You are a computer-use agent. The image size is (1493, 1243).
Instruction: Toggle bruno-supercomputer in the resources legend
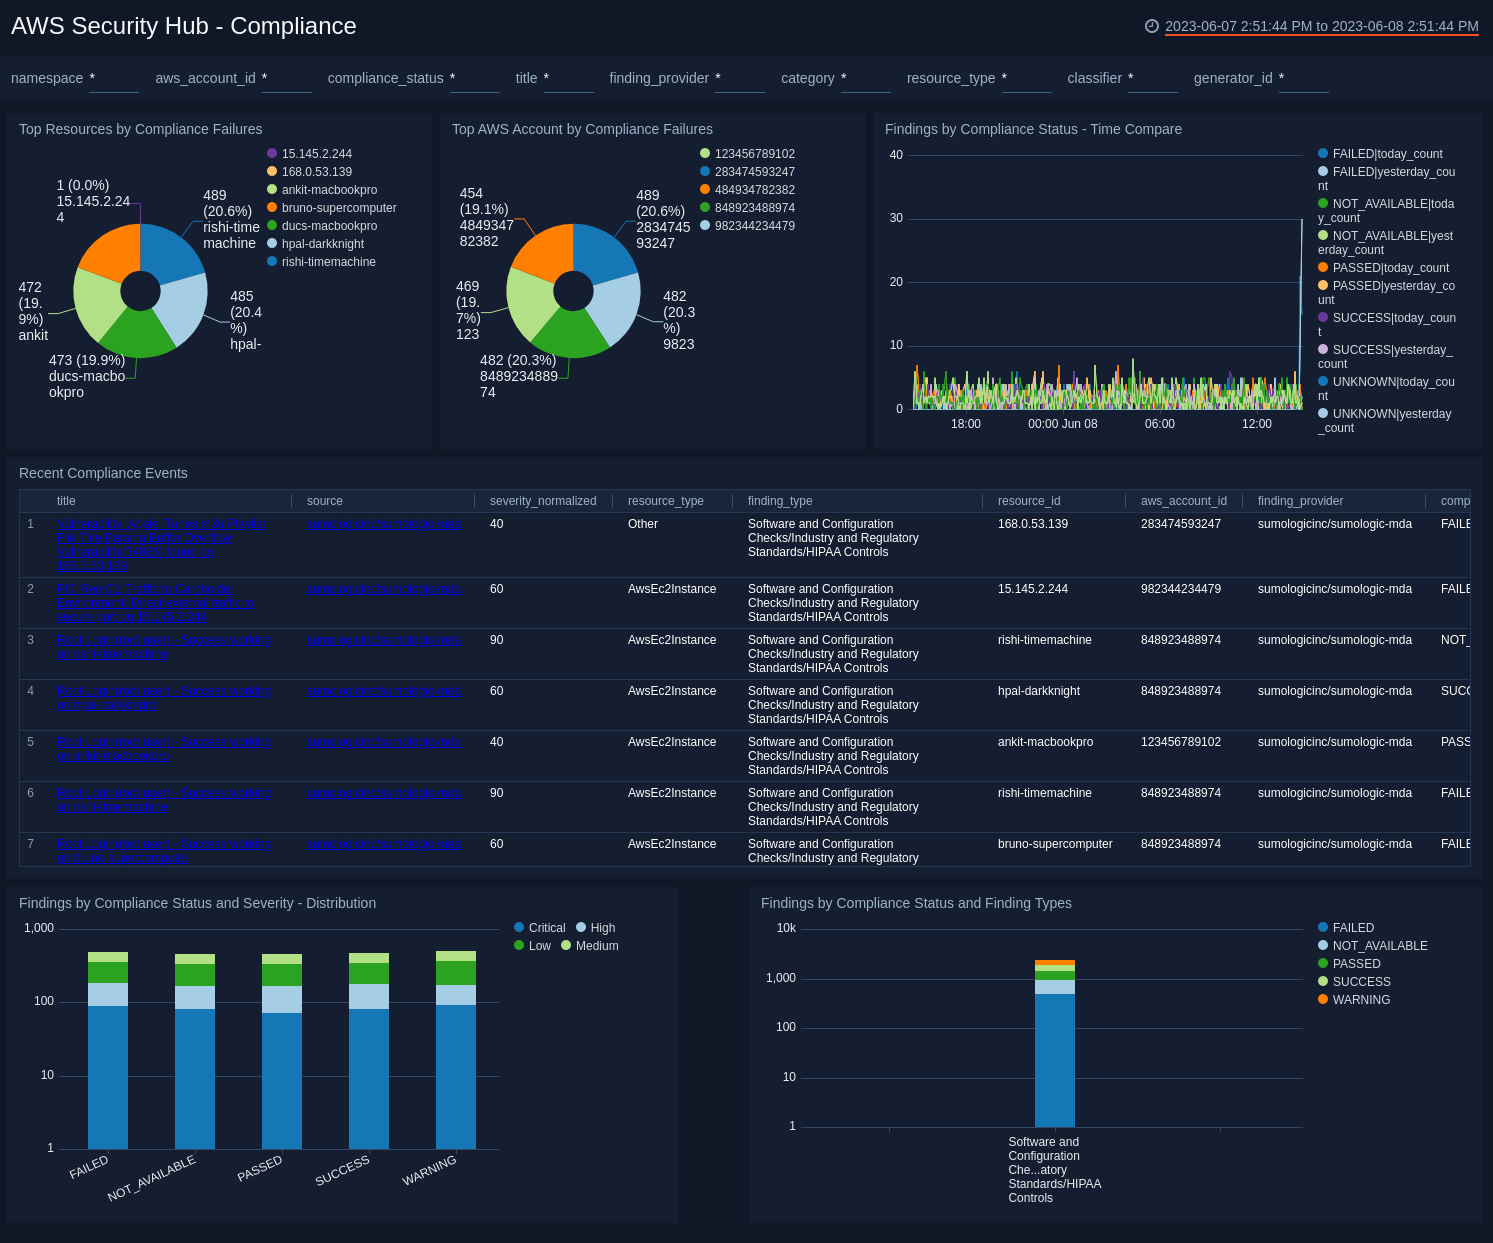pyautogui.click(x=332, y=208)
